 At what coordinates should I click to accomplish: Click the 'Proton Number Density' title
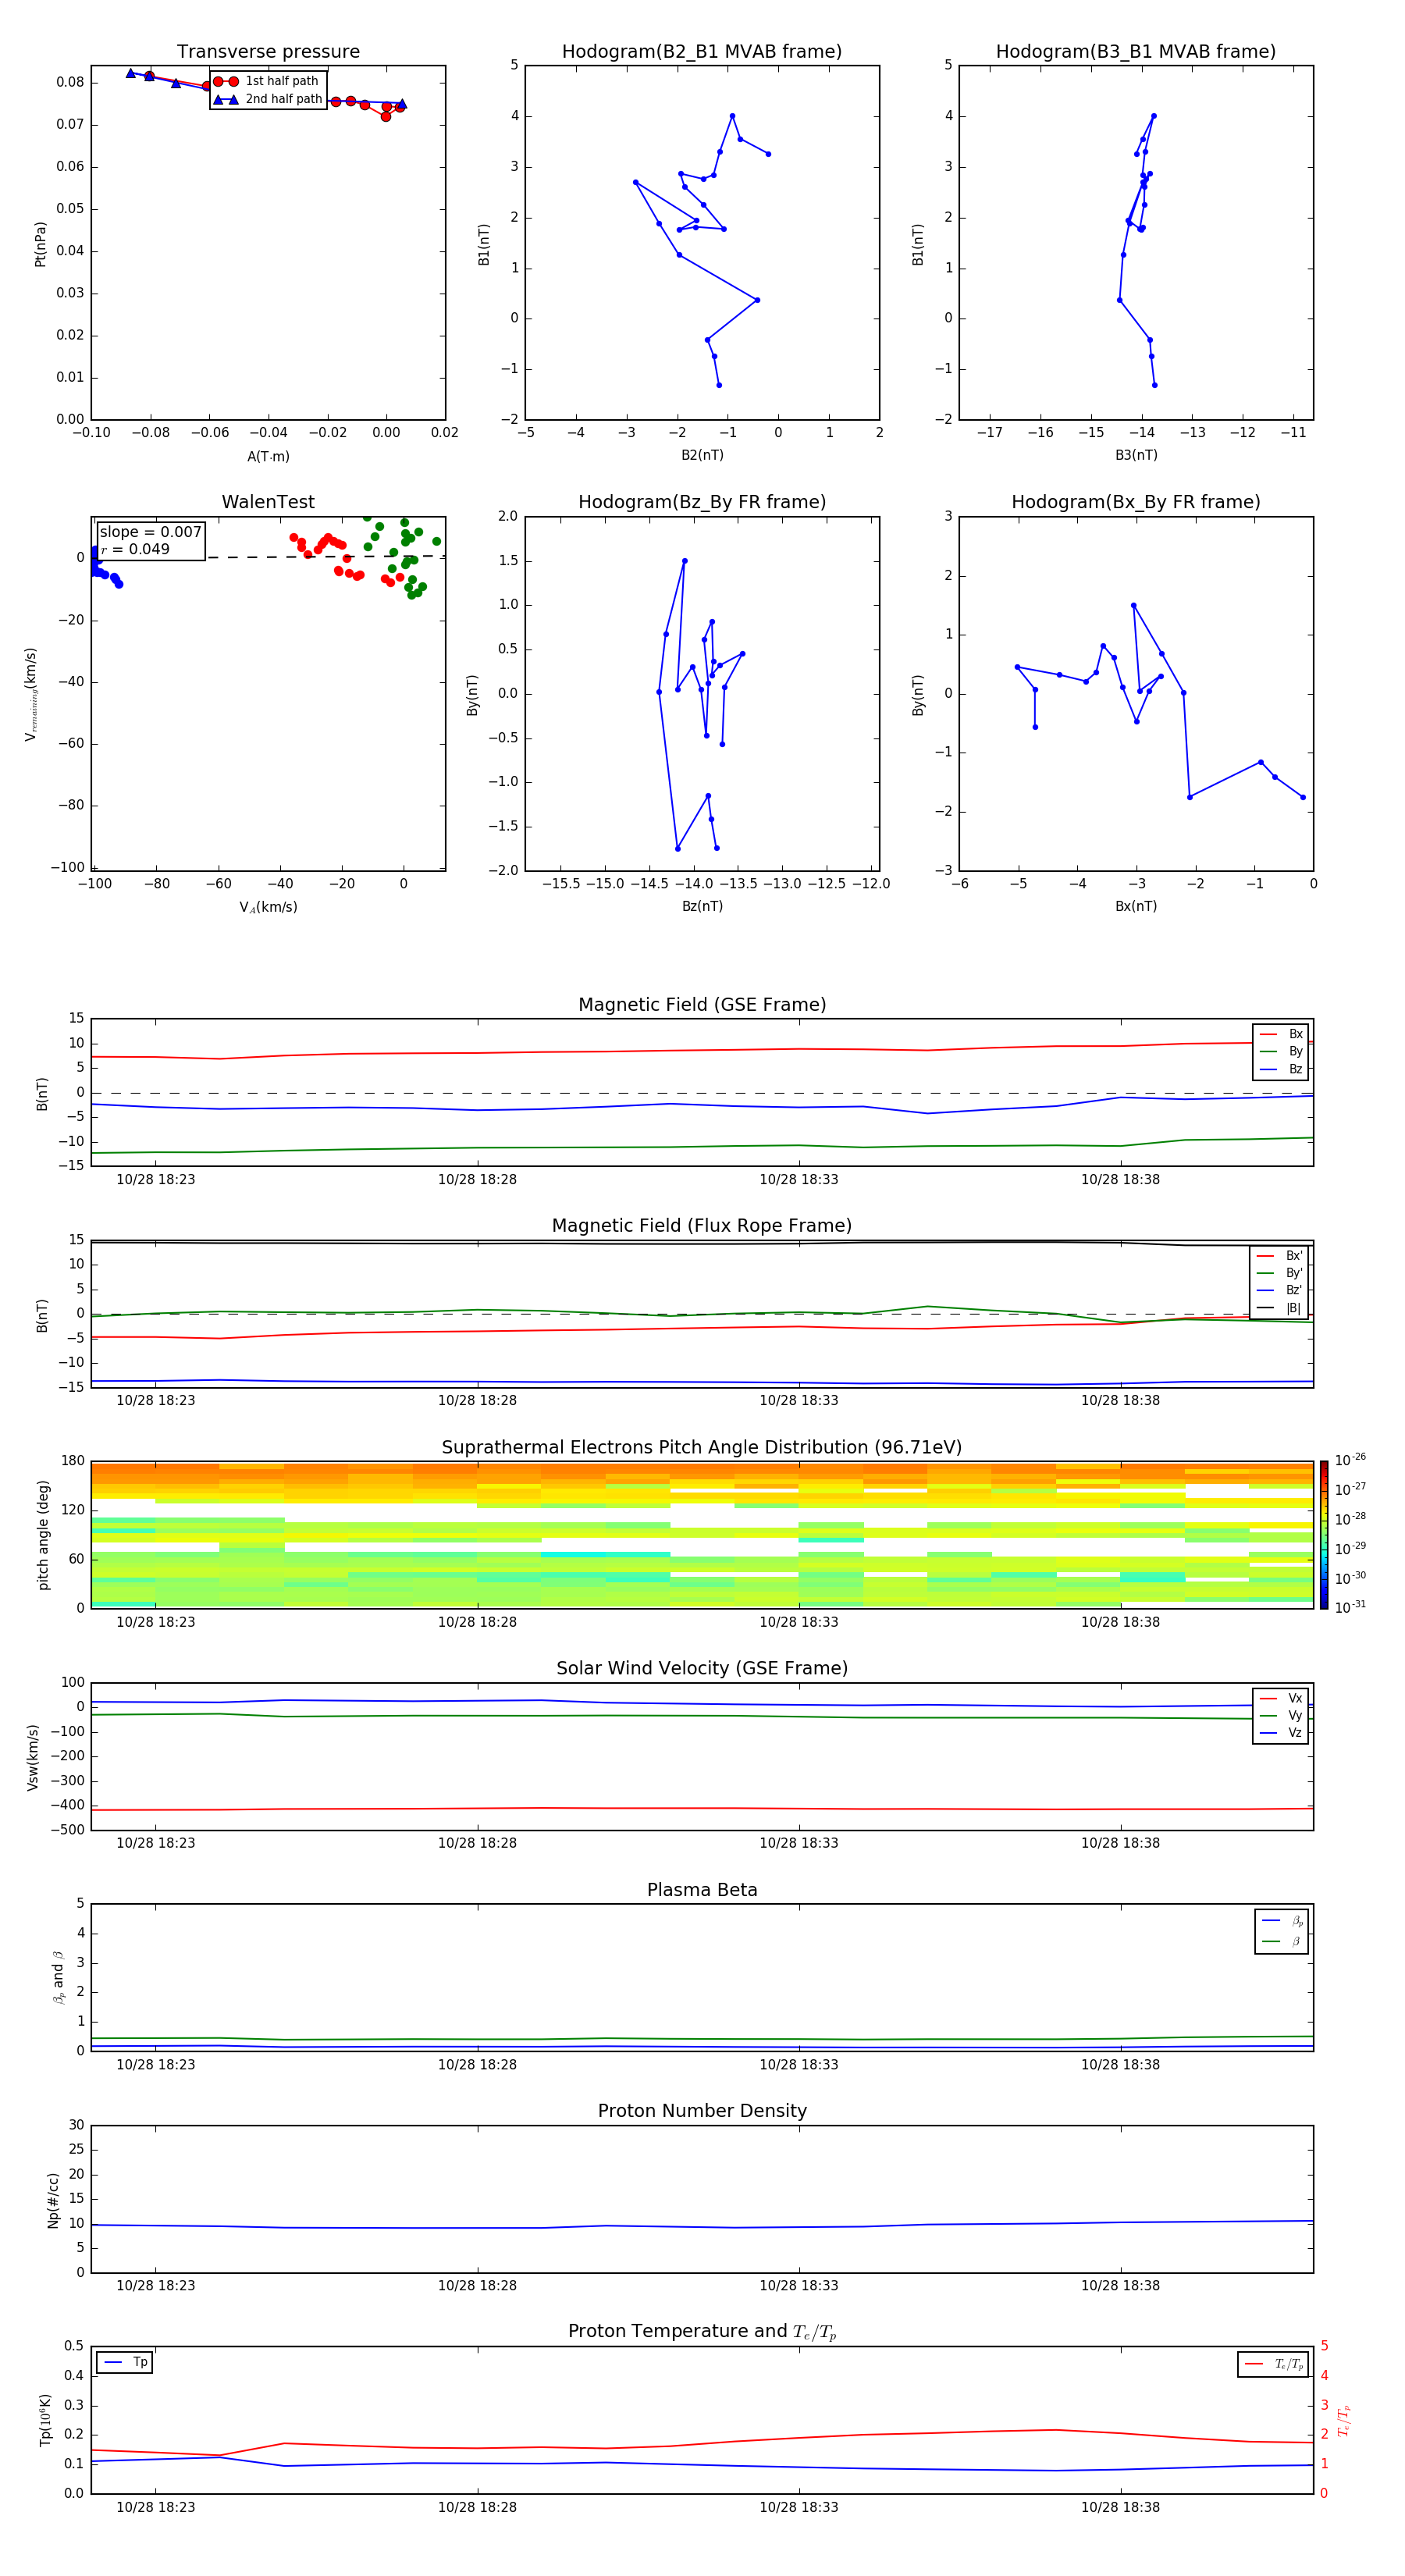point(702,2111)
